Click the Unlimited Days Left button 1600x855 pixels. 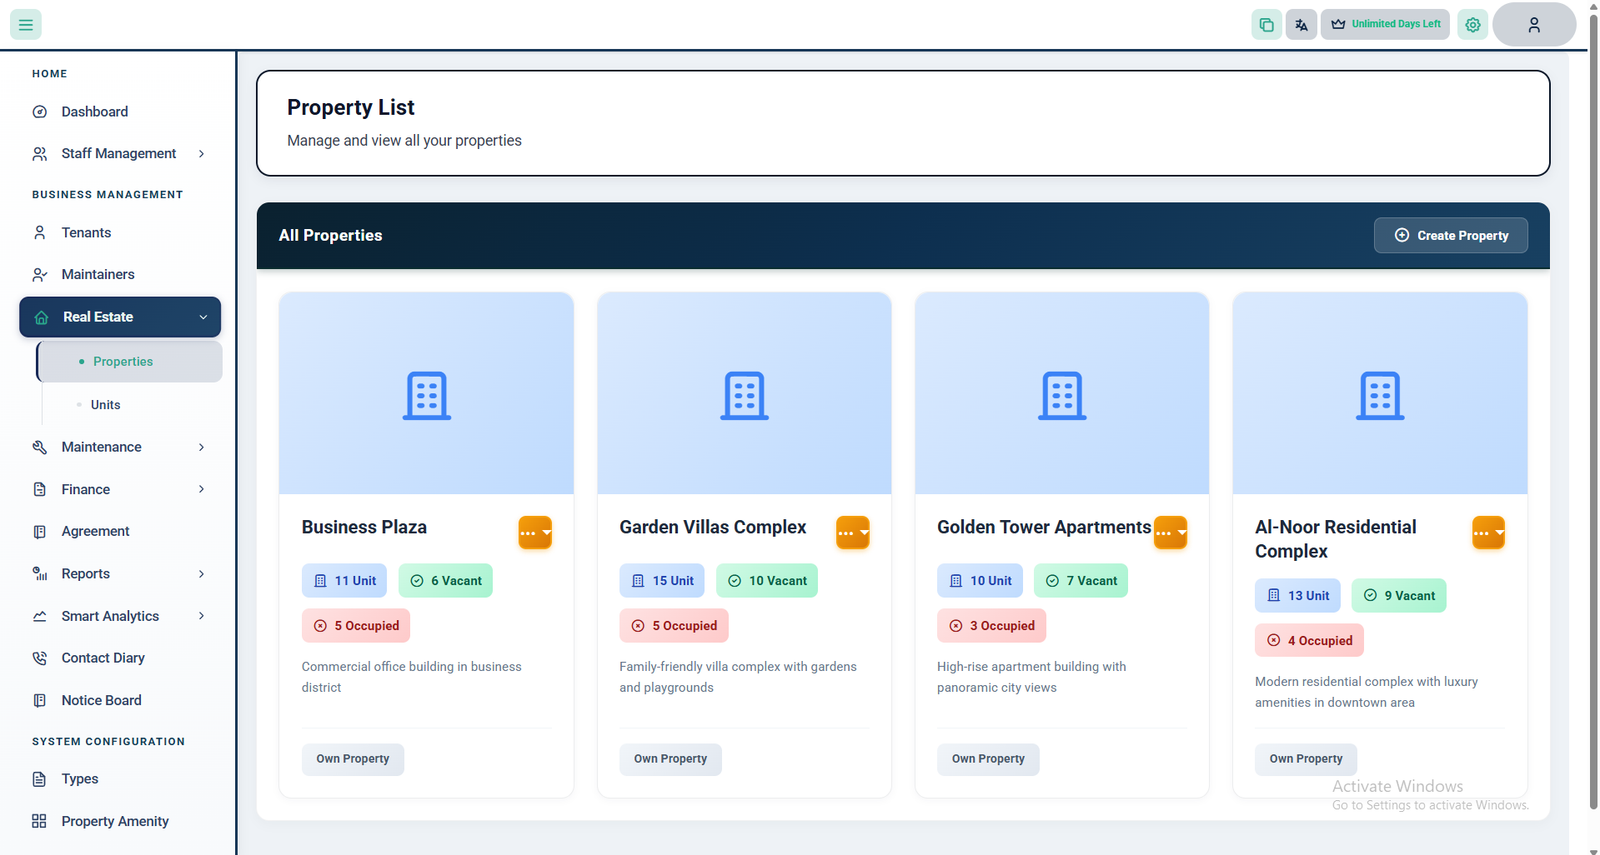click(x=1385, y=24)
